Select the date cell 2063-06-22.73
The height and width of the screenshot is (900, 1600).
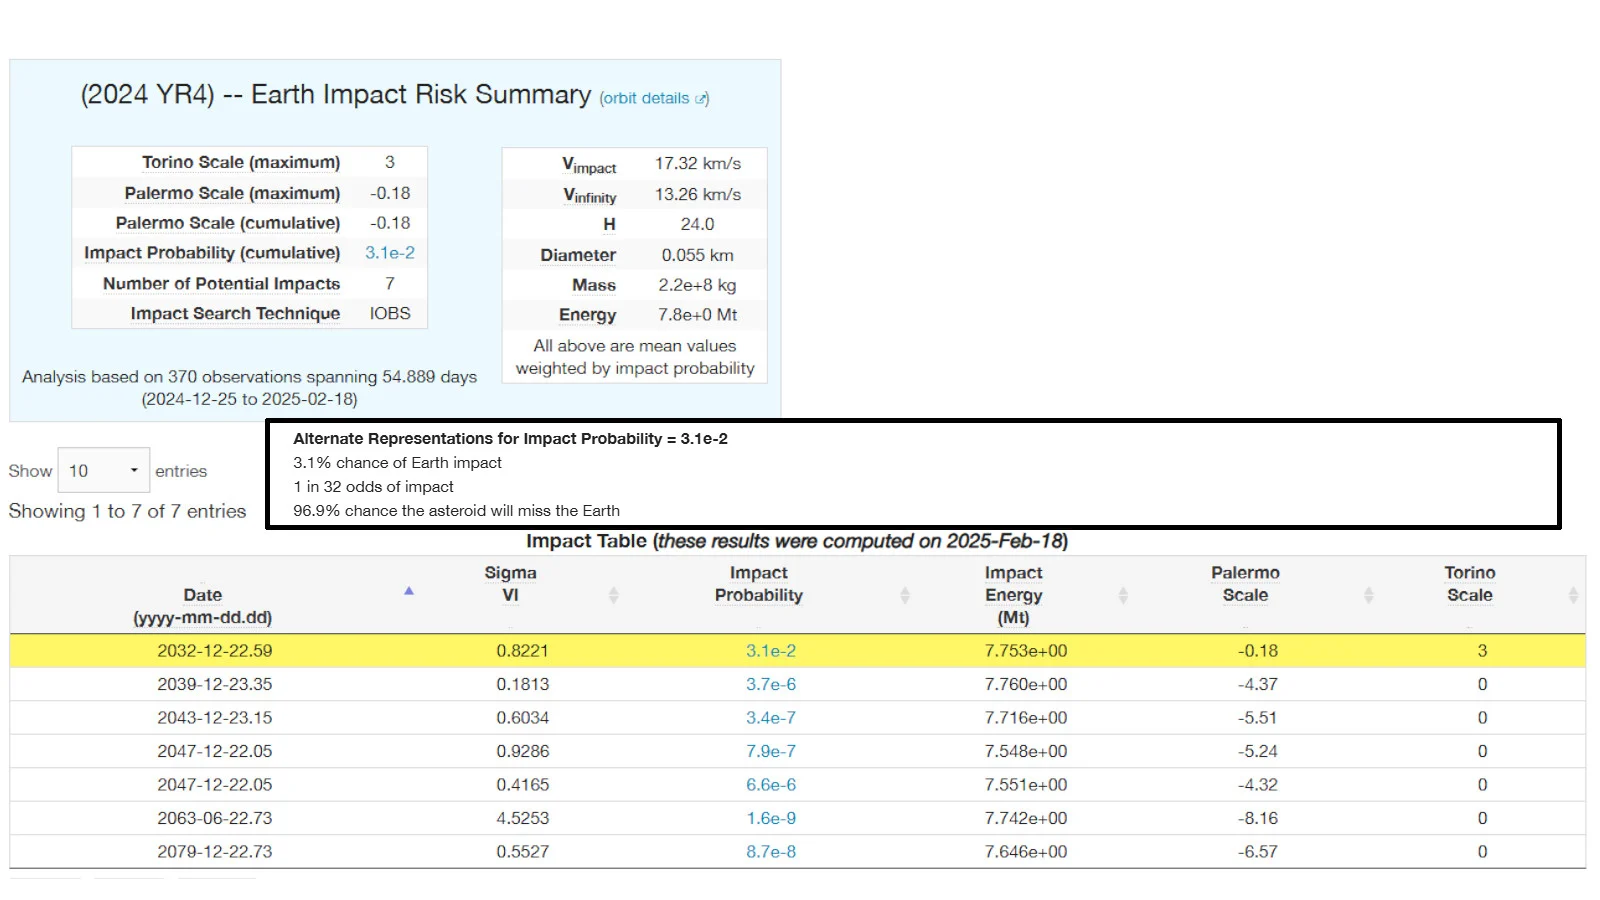[x=215, y=818]
